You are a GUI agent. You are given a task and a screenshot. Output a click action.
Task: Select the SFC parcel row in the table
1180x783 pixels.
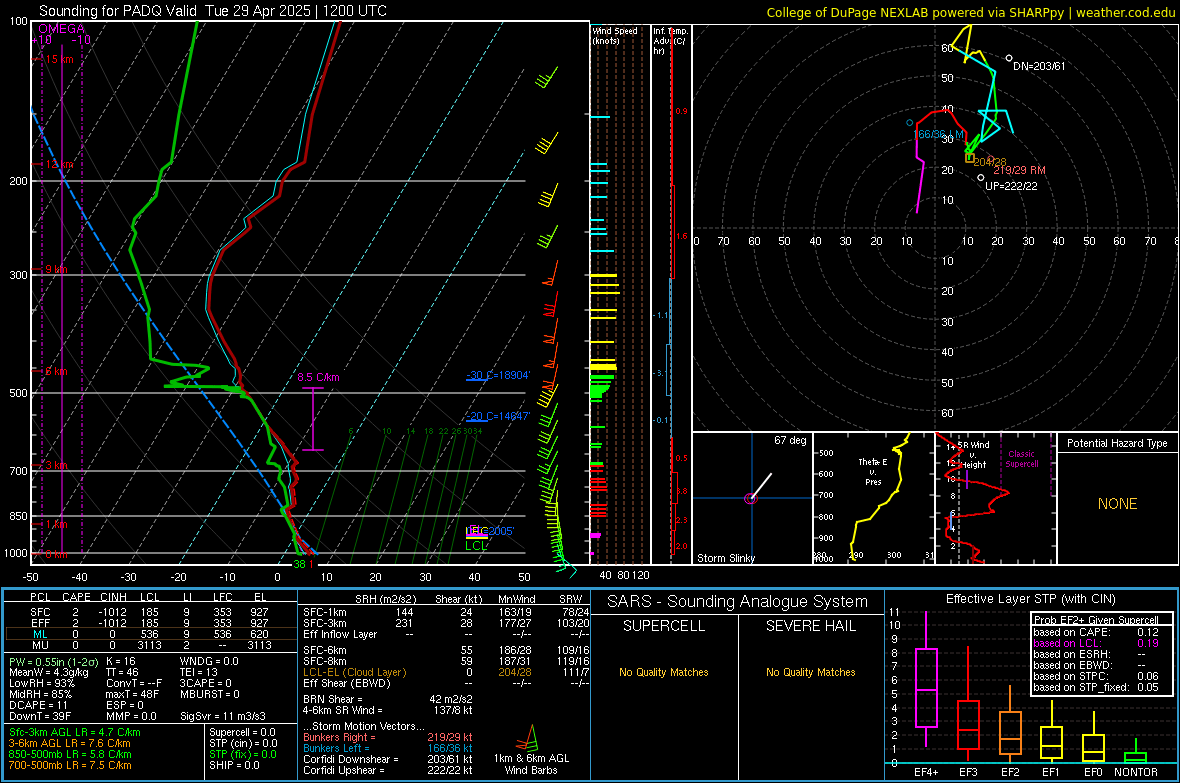tap(151, 612)
